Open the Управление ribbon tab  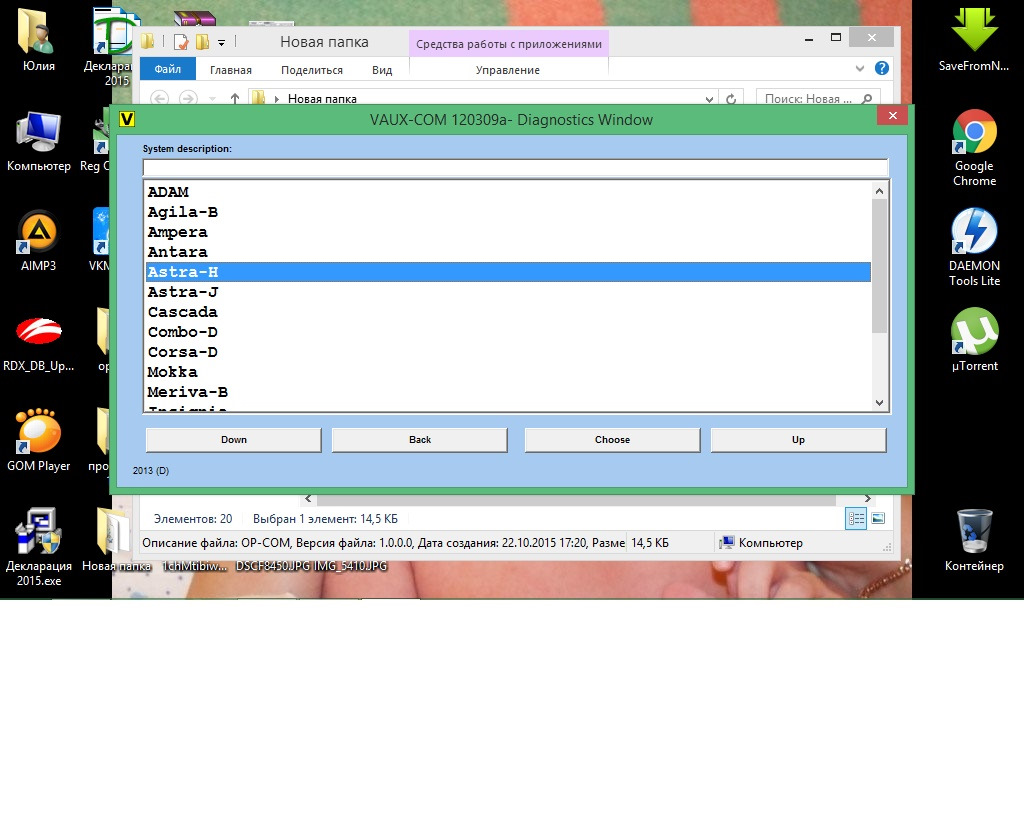coord(507,70)
